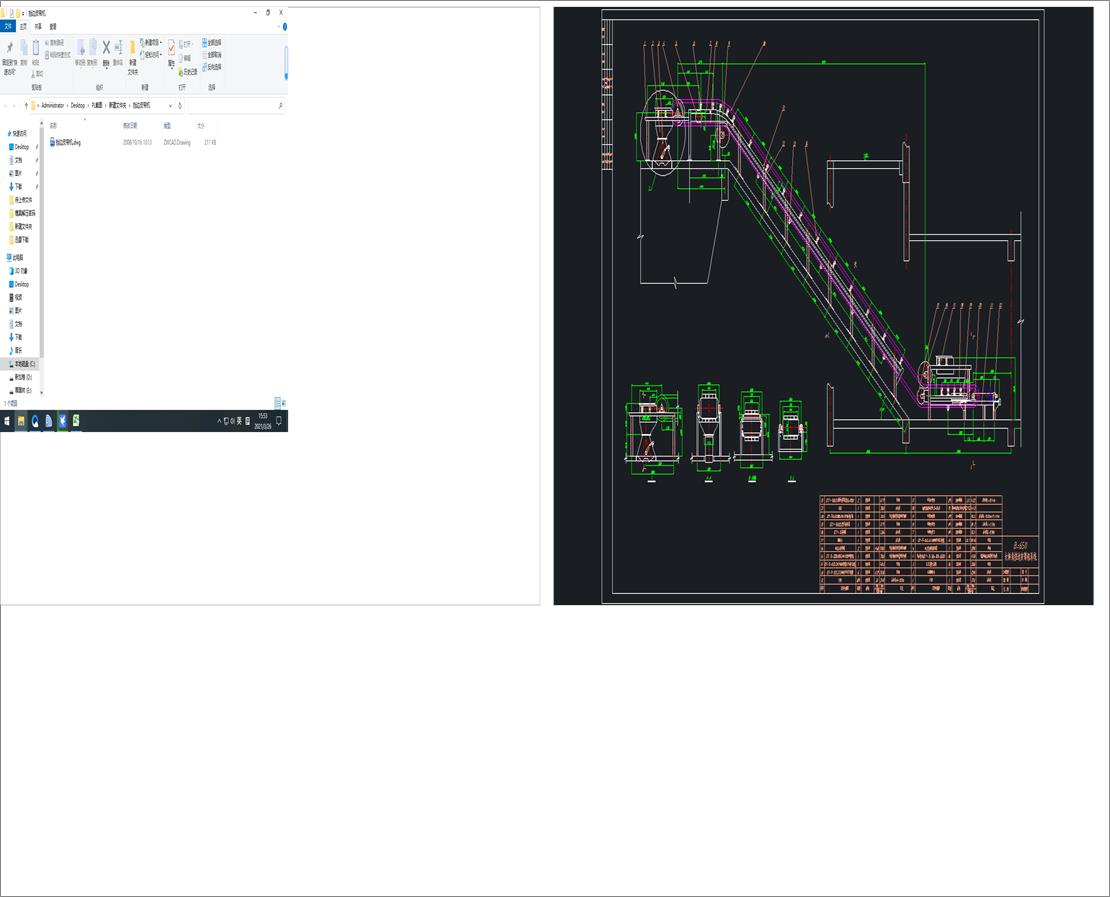
Task: Expand the Easy Access dropdown
Action: pos(152,55)
